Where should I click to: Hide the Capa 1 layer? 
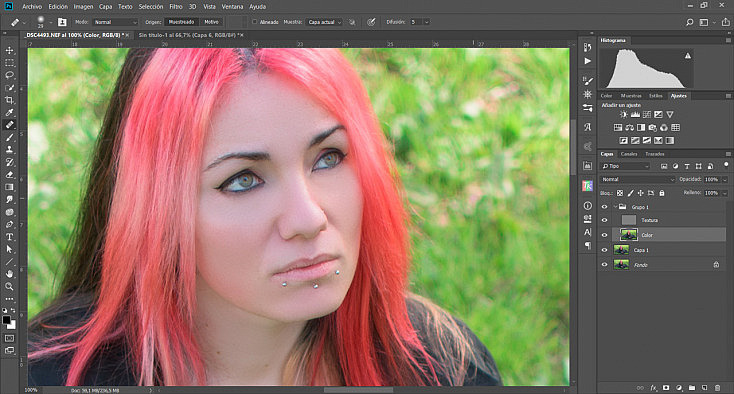coord(604,250)
